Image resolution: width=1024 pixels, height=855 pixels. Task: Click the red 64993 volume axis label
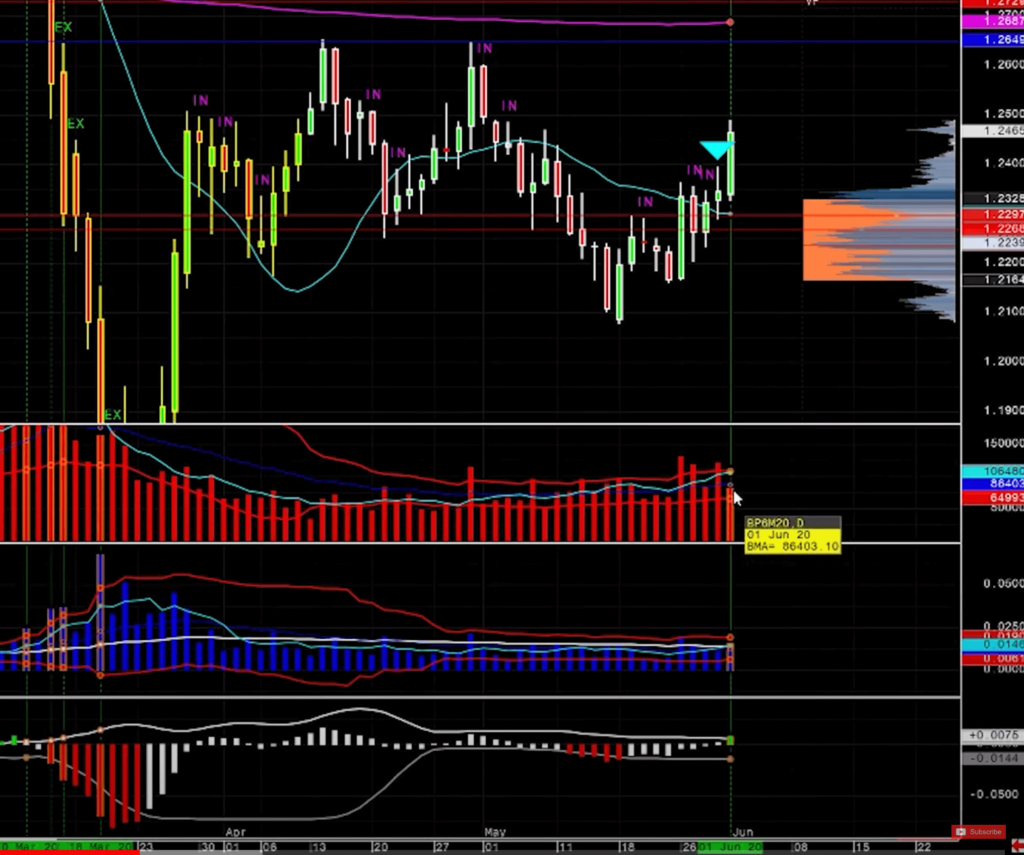coord(991,497)
